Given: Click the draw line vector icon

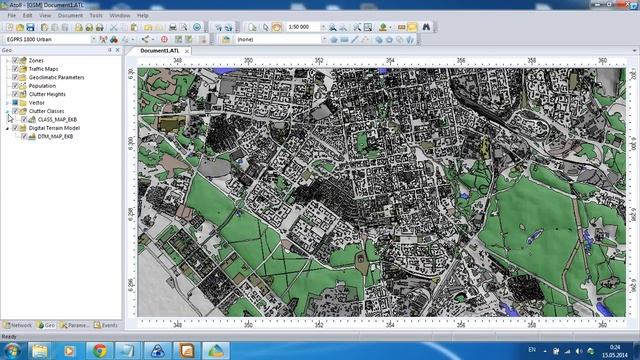Looking at the screenshot, I should tap(355, 40).
